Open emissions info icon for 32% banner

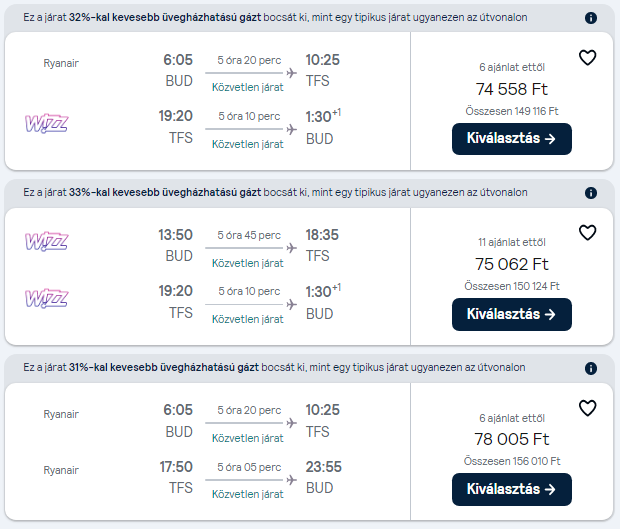tap(591, 18)
